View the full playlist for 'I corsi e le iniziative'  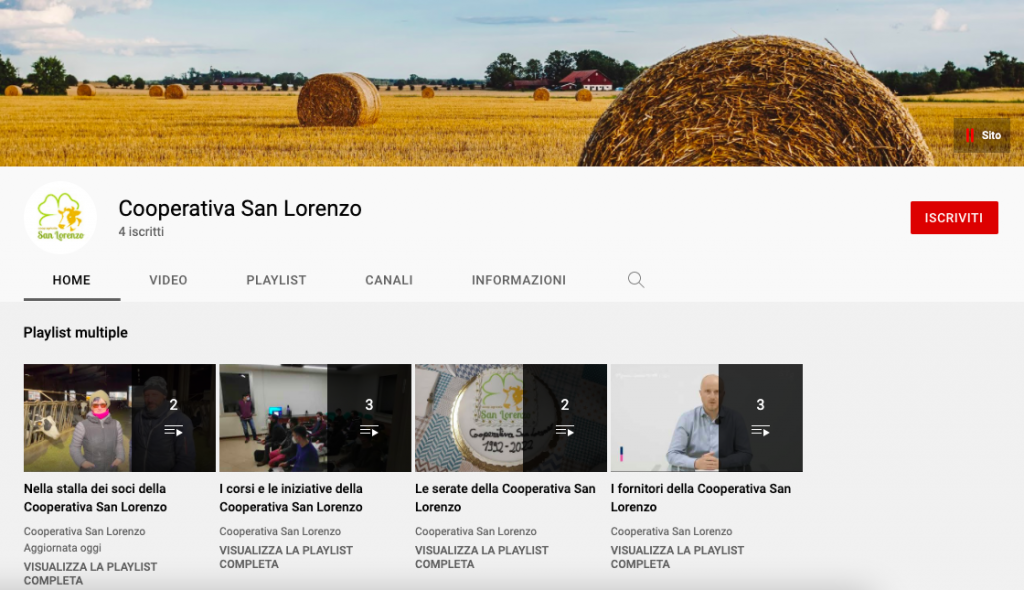tap(286, 557)
